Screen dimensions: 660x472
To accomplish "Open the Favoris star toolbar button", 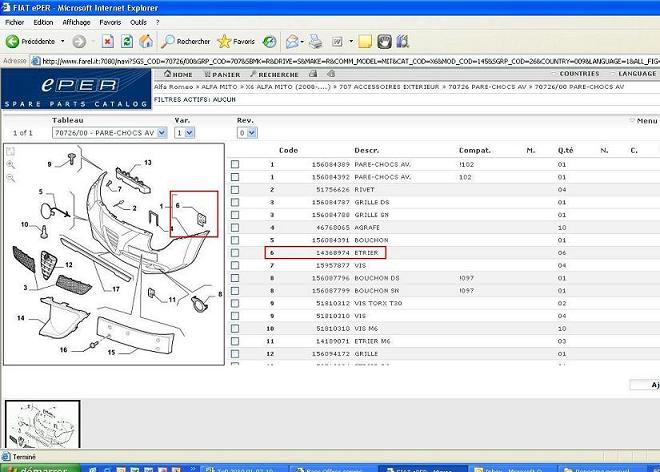I will (x=237, y=41).
